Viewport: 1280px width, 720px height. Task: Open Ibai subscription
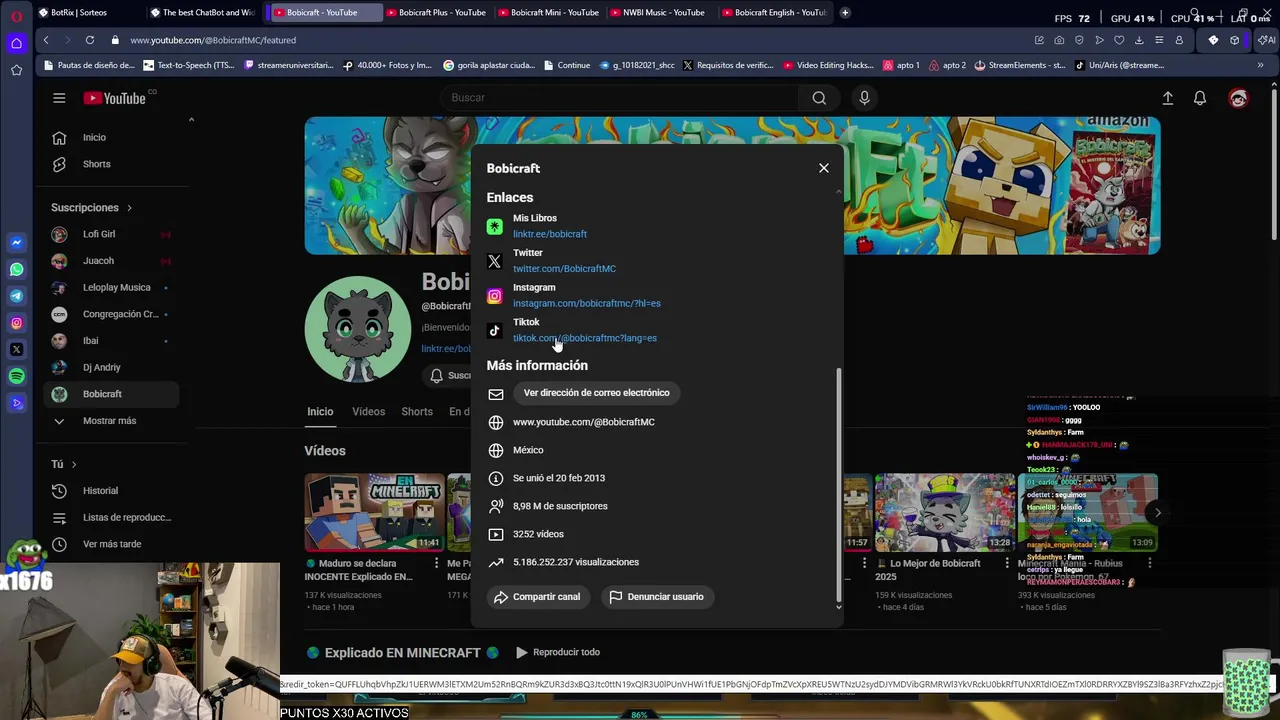tap(110, 341)
